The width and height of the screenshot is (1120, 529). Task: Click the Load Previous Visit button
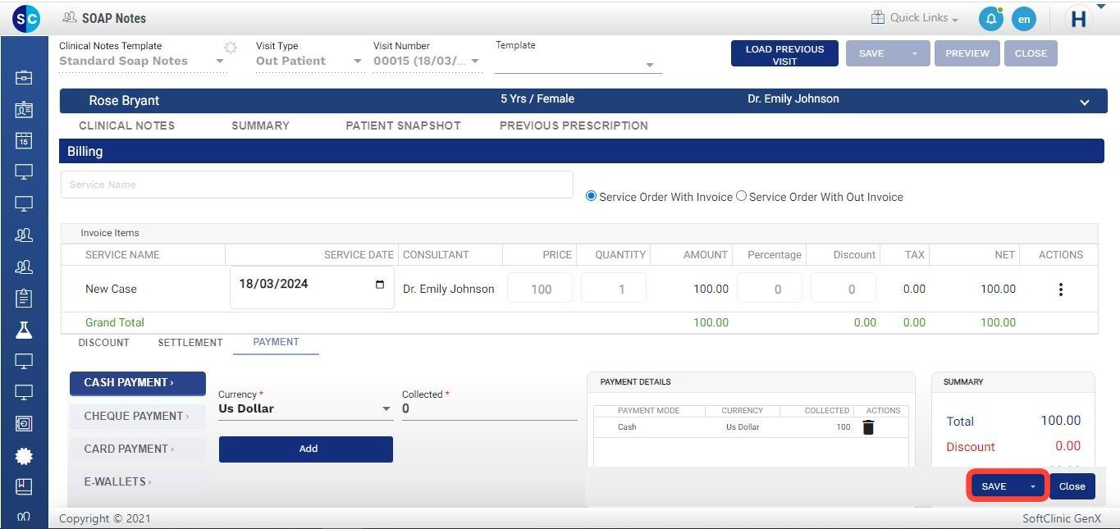(784, 54)
